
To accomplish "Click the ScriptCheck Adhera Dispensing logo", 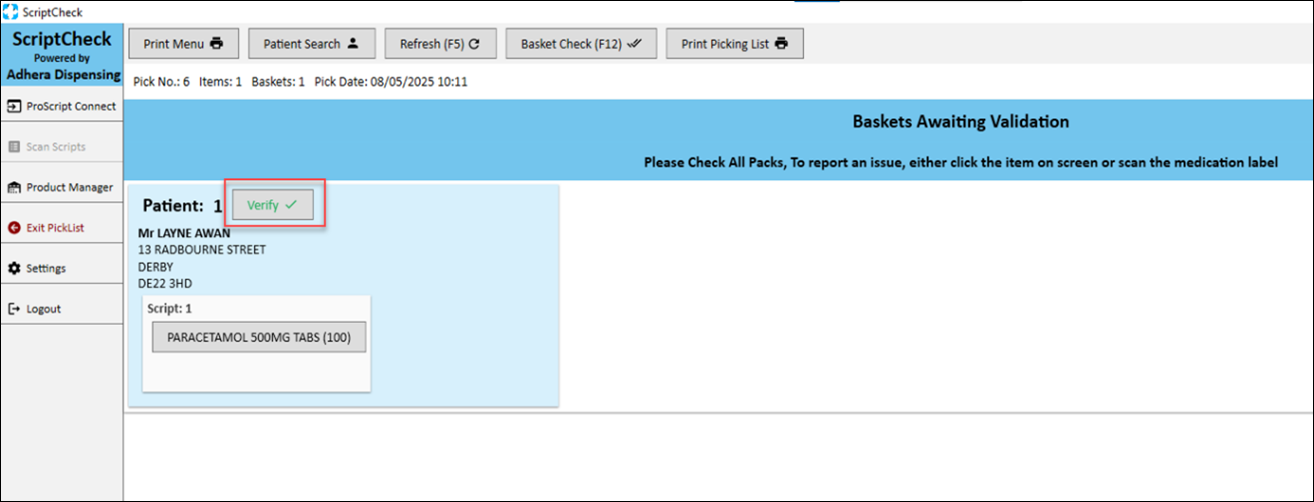I will (x=61, y=55).
